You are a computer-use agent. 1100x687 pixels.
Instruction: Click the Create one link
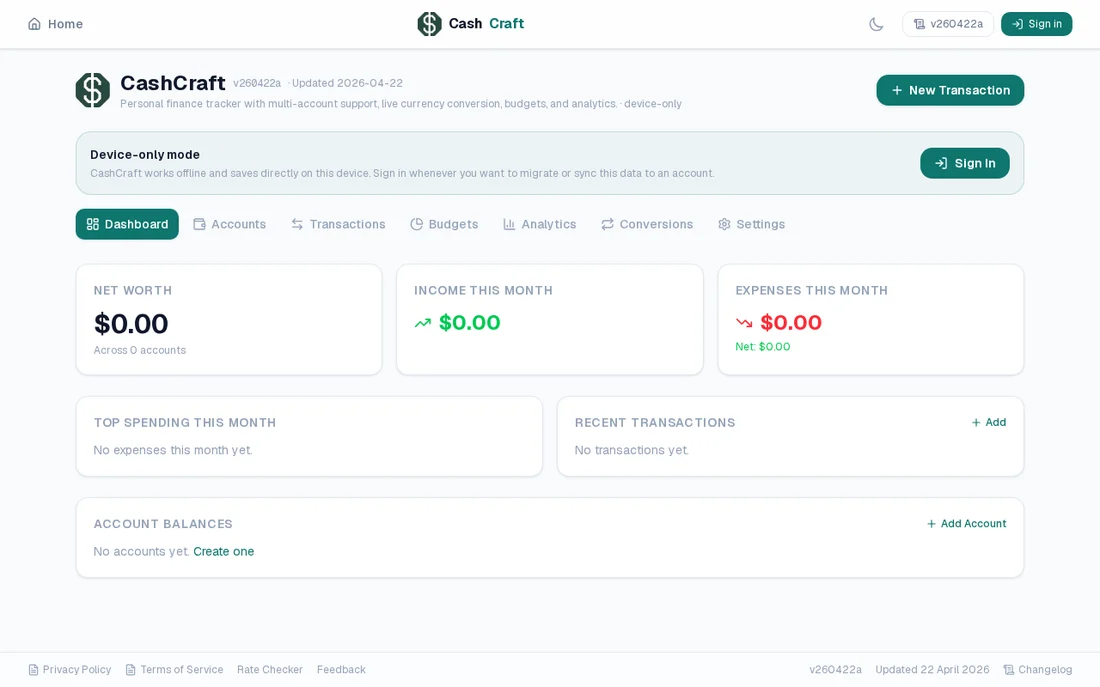click(224, 552)
